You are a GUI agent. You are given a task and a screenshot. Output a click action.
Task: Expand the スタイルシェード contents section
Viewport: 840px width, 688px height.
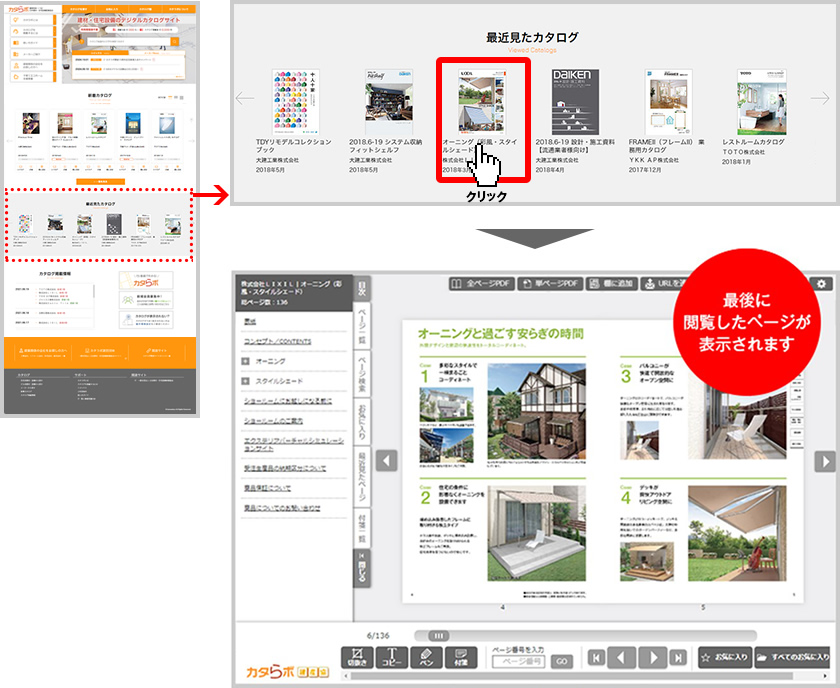246,381
